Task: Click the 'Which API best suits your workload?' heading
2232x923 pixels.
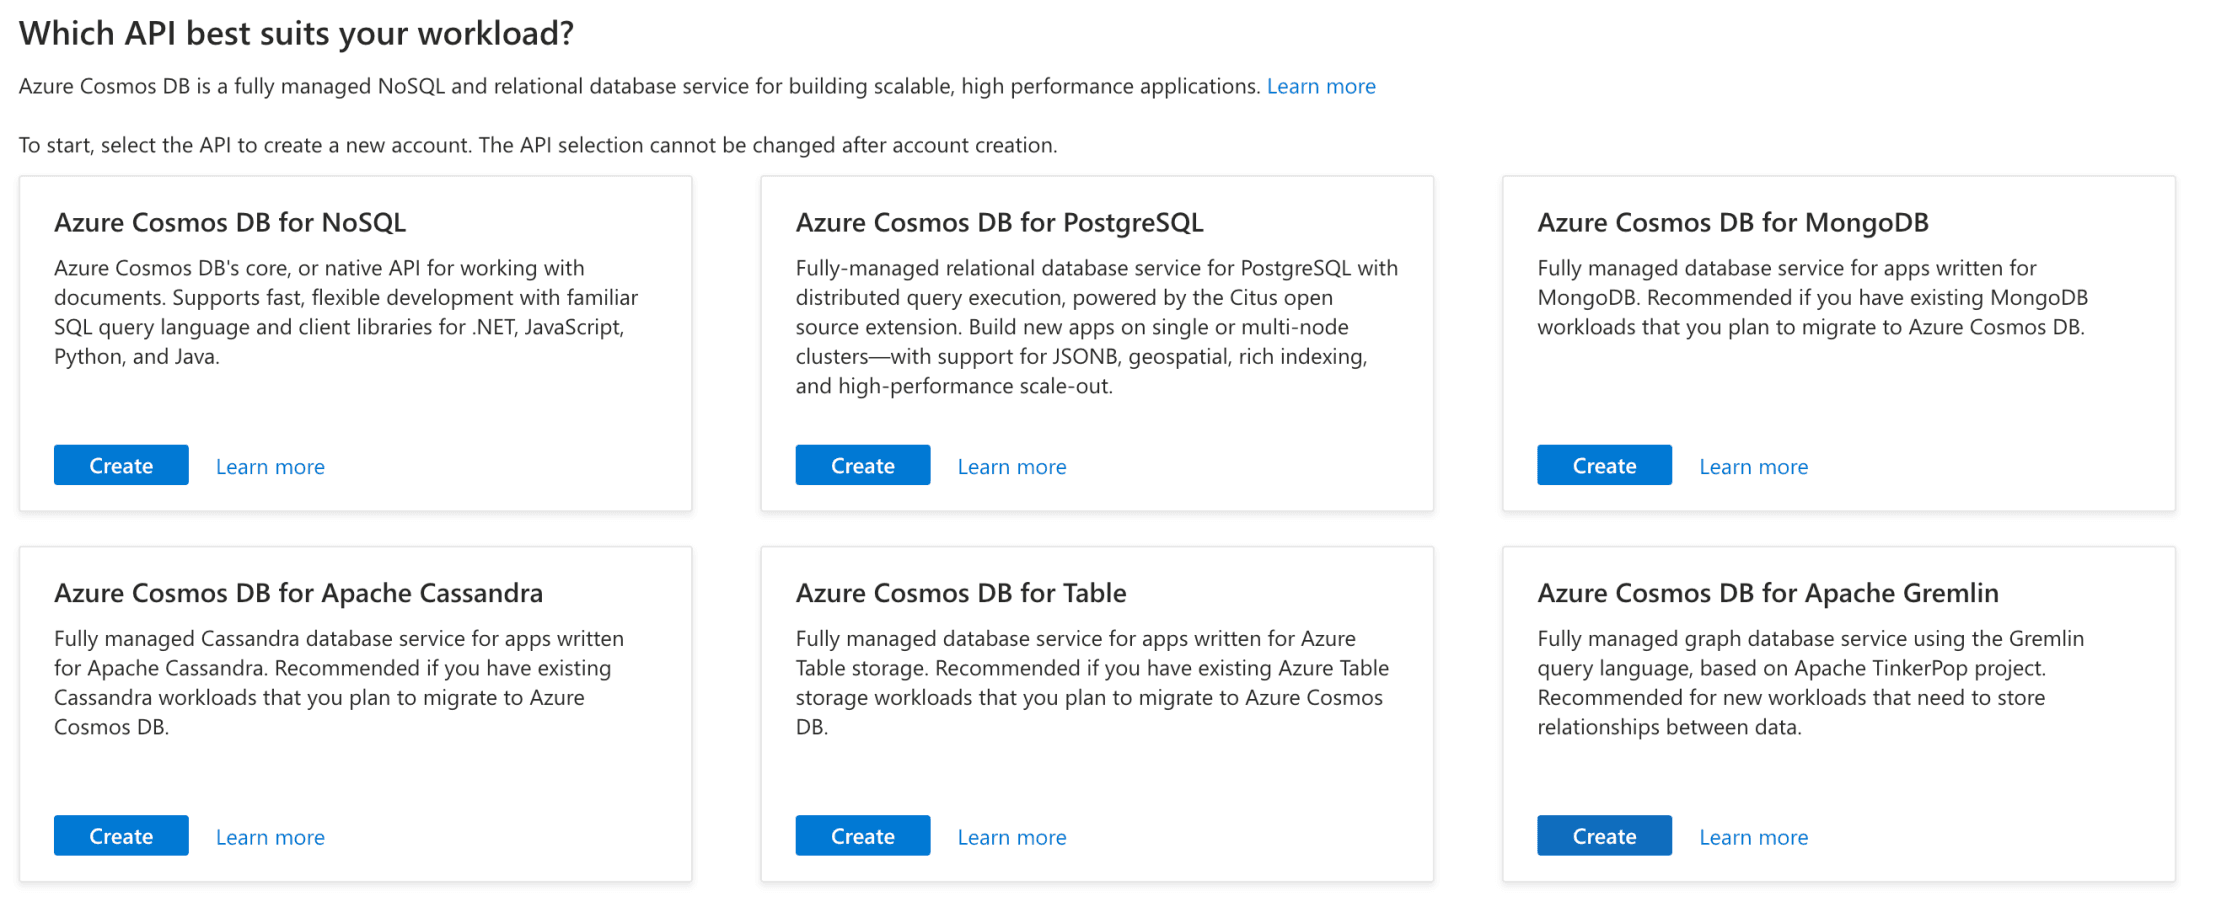Action: pos(296,33)
